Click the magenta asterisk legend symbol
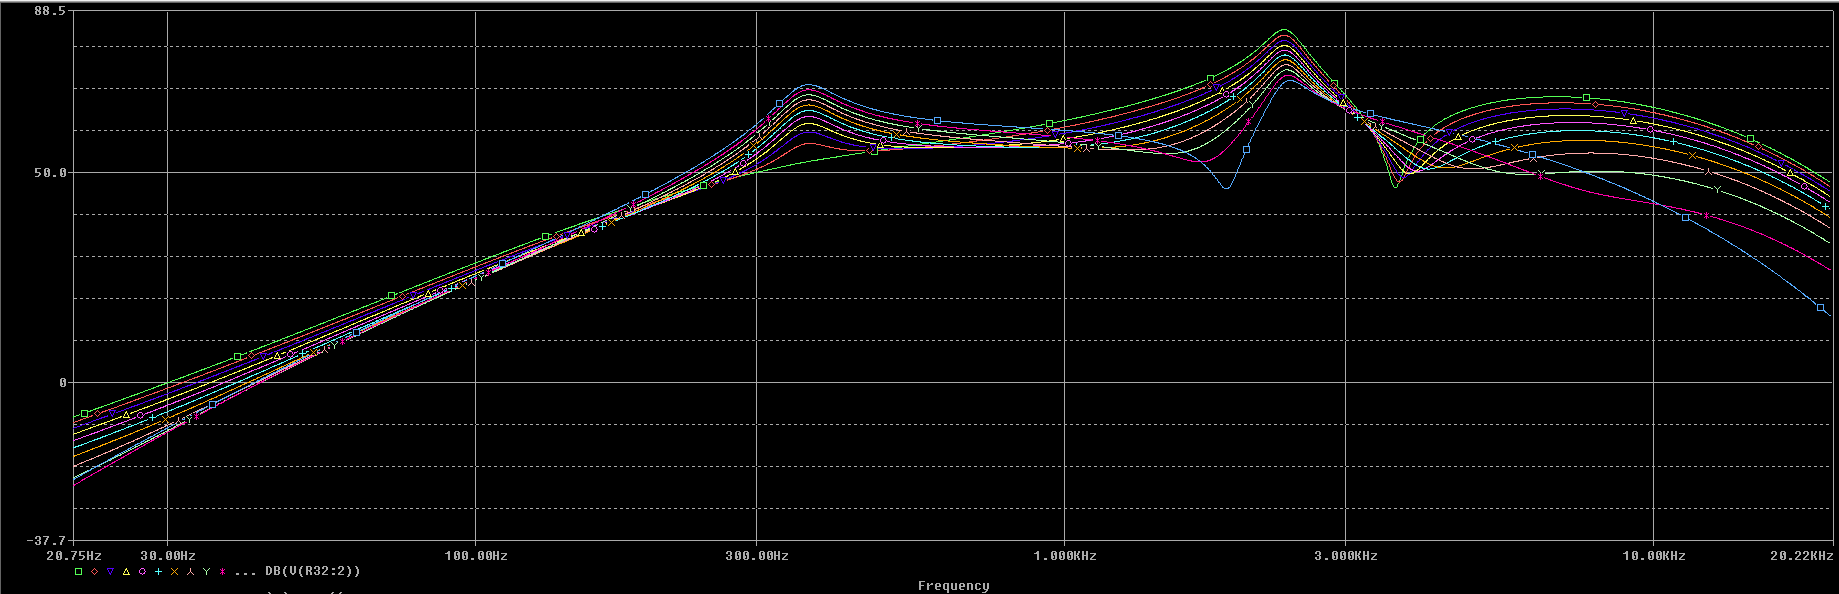Viewport: 1839px width, 594px height. (x=223, y=572)
